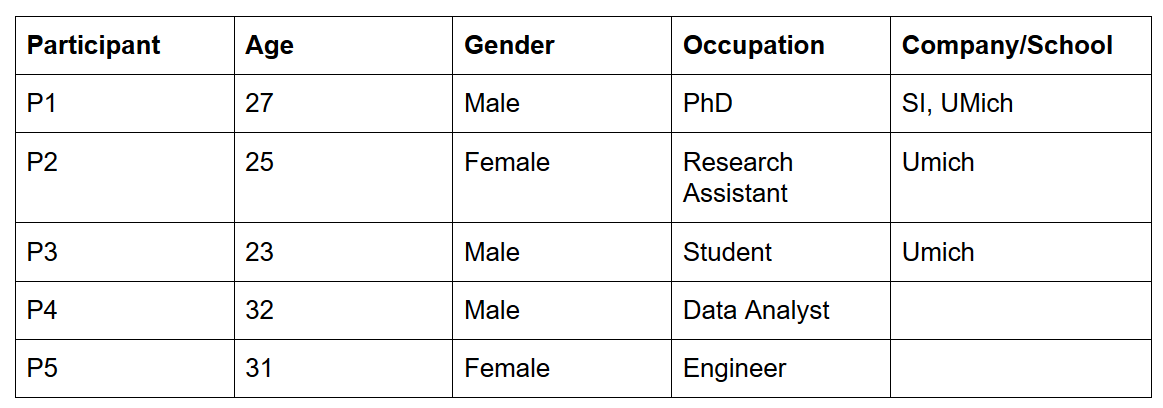Viewport: 1163px width, 408px height.
Task: Select the PhD occupation cell
Action: click(780, 103)
